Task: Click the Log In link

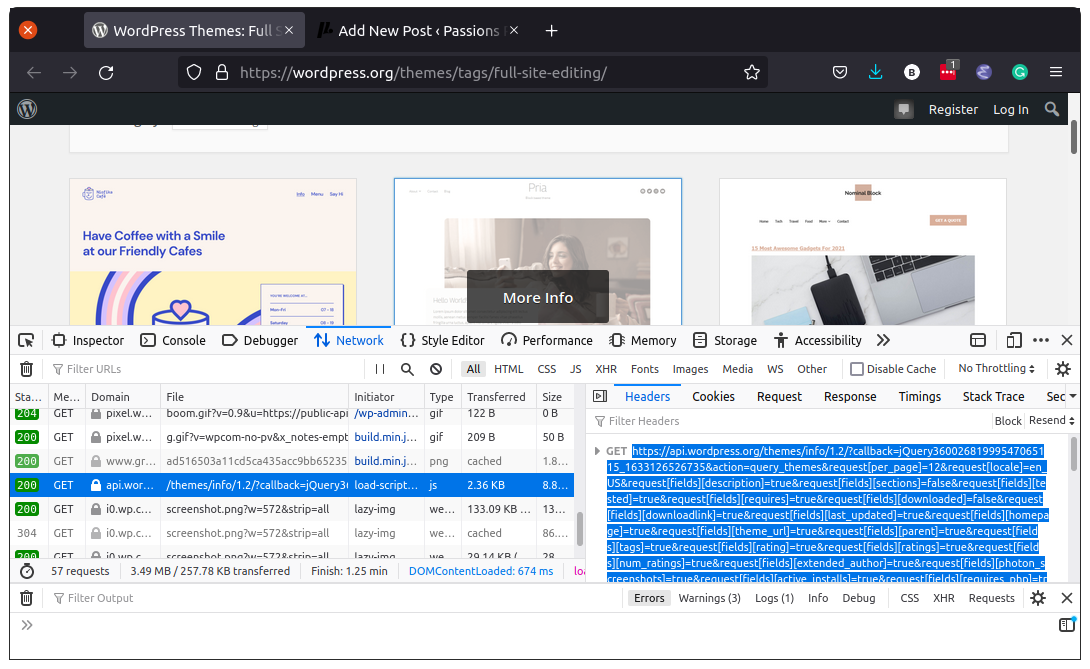Action: tap(1010, 109)
